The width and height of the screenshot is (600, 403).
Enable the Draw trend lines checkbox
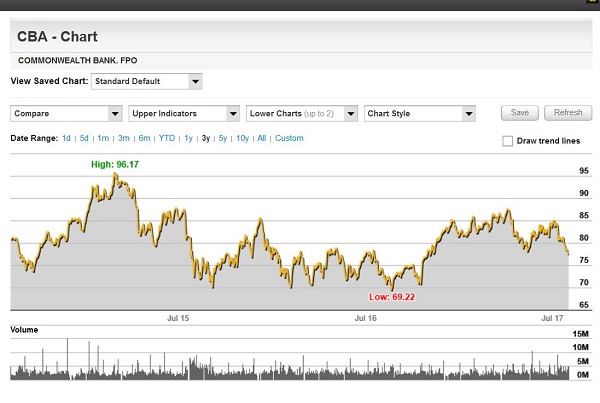(x=508, y=141)
